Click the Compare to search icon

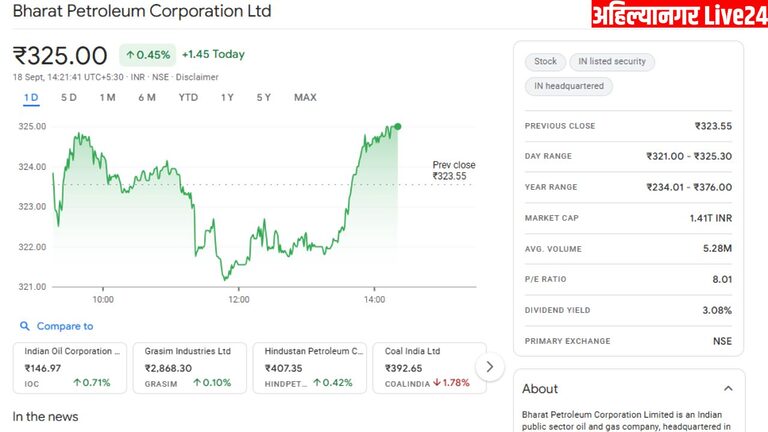point(24,326)
